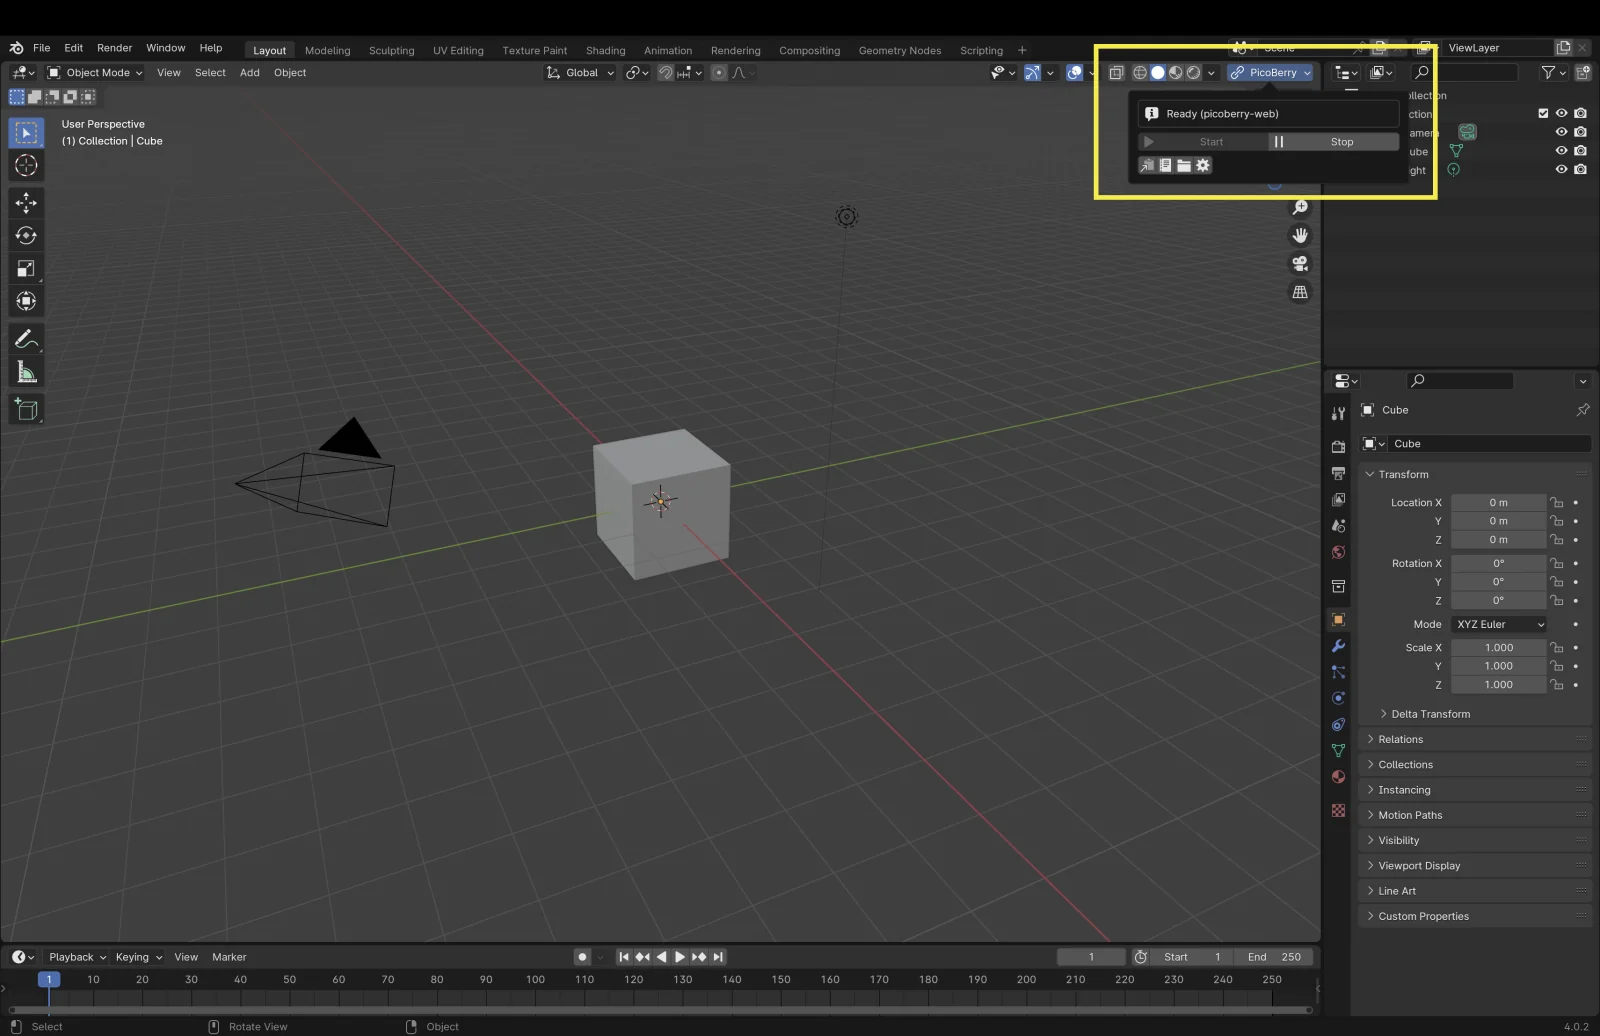Screen dimensions: 1600x1036
Task: Hide the Camera object with its eye icon
Action: 1561,132
